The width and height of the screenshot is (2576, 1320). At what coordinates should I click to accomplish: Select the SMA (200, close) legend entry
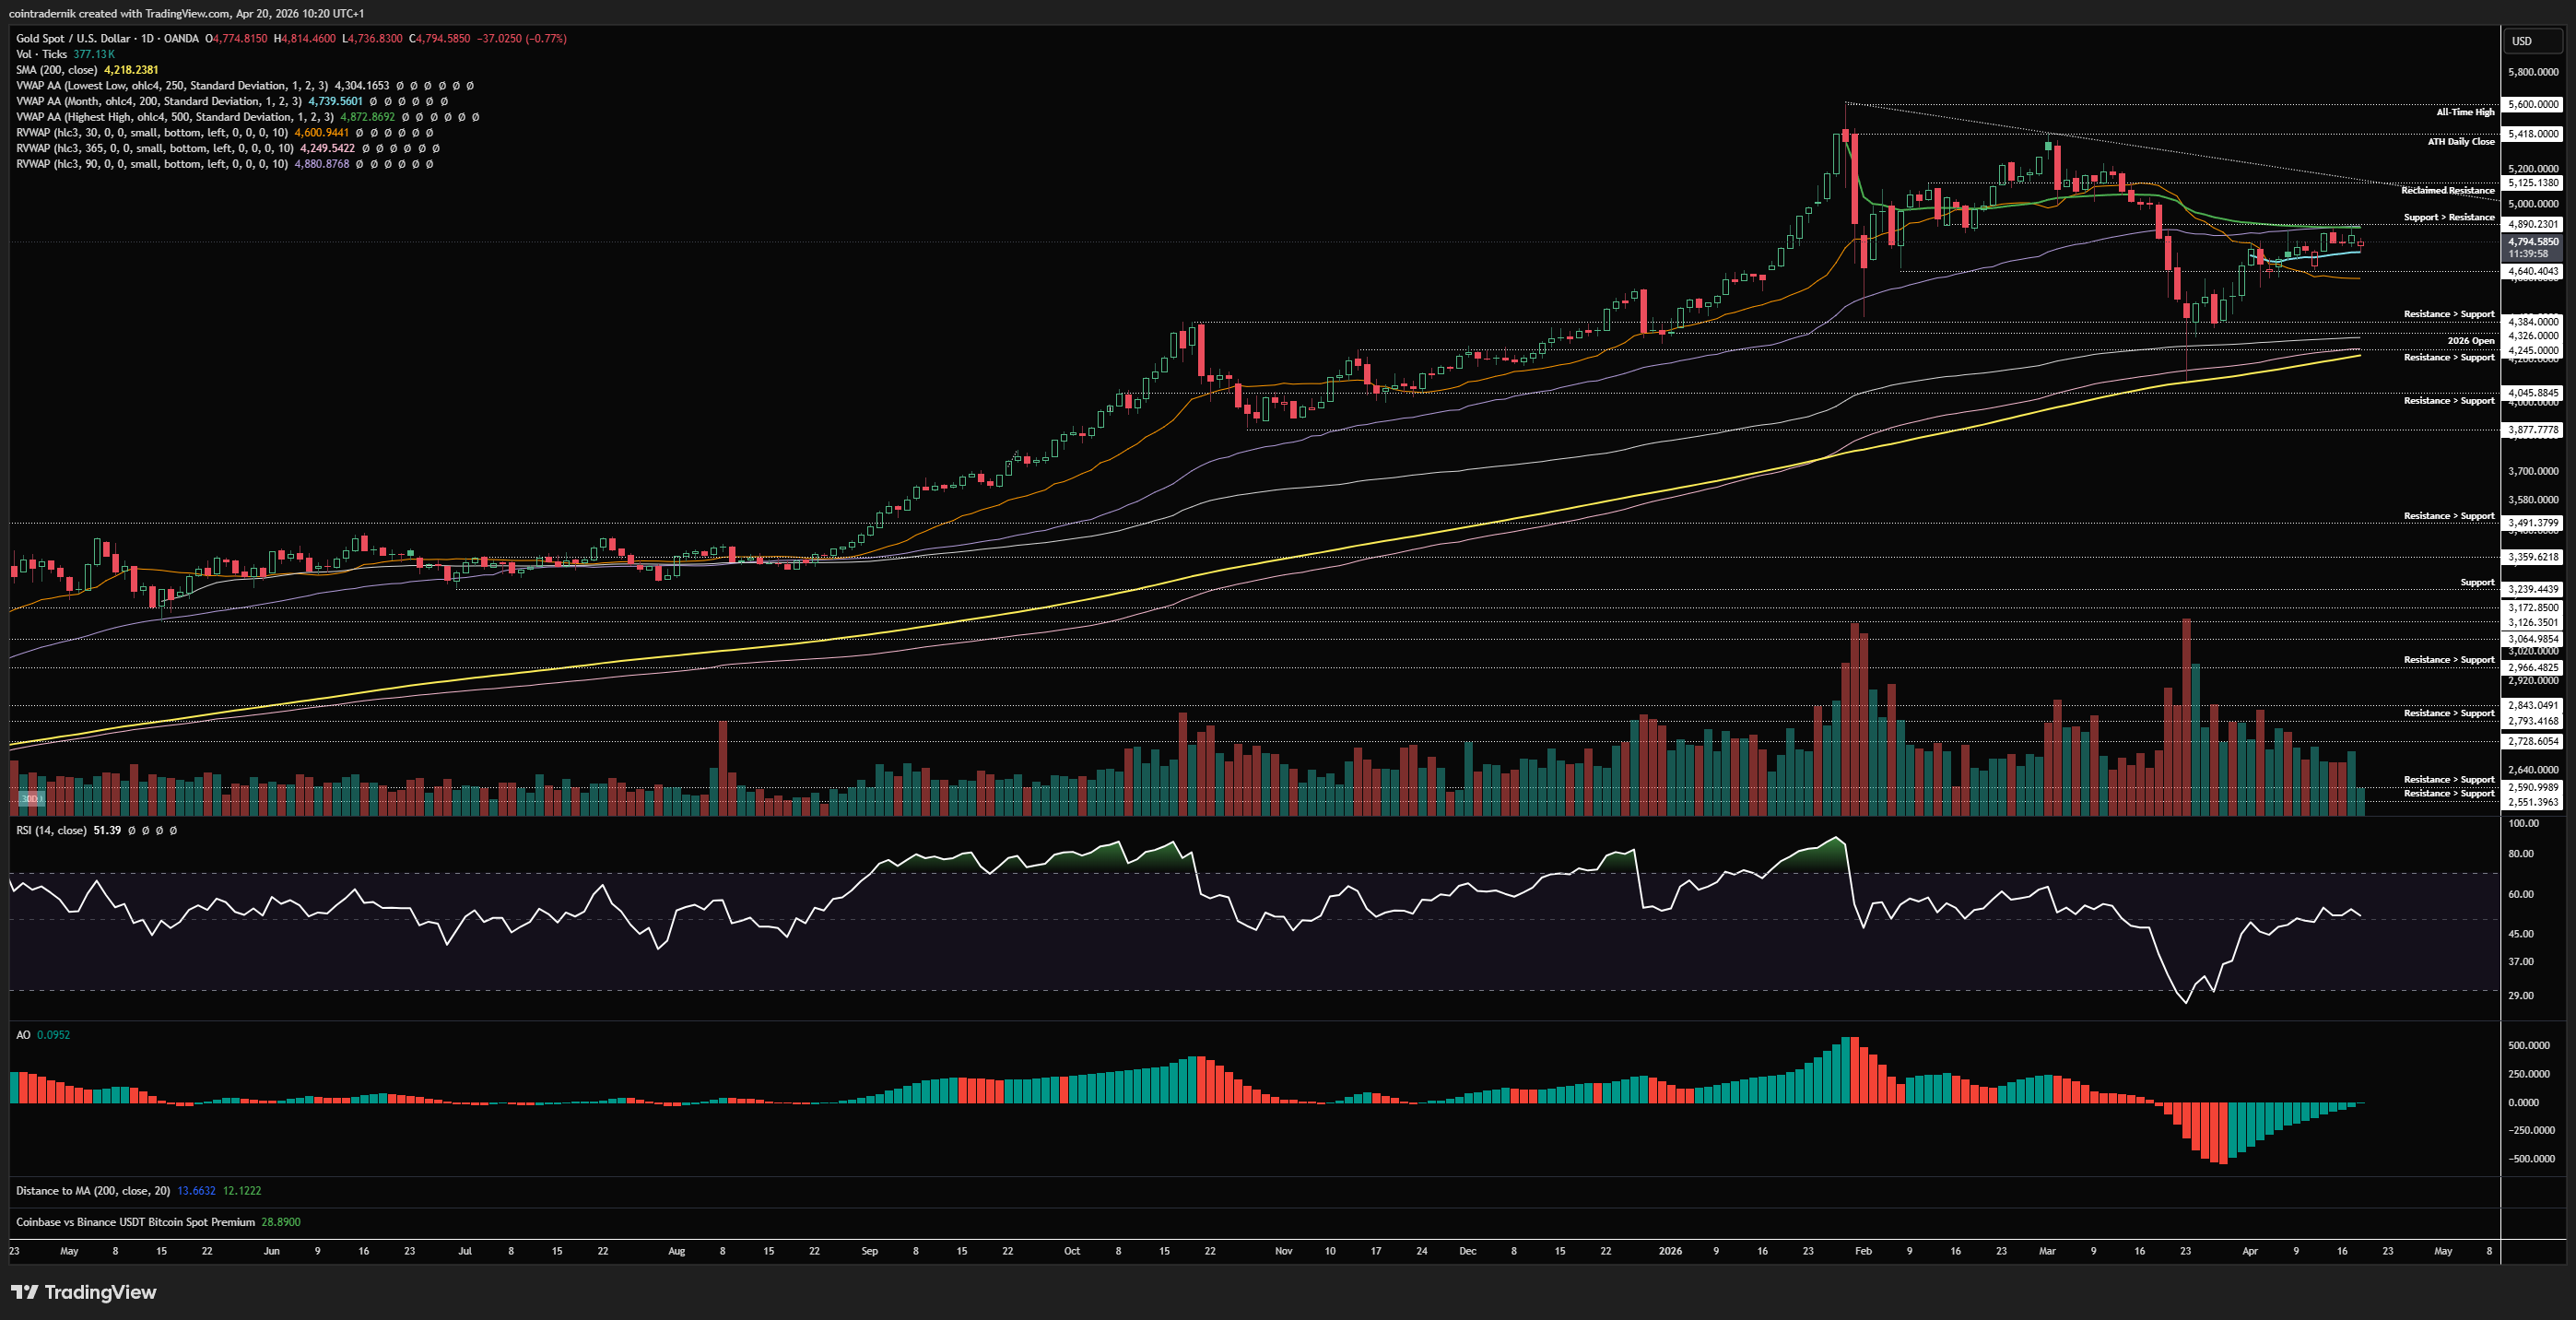[x=56, y=70]
